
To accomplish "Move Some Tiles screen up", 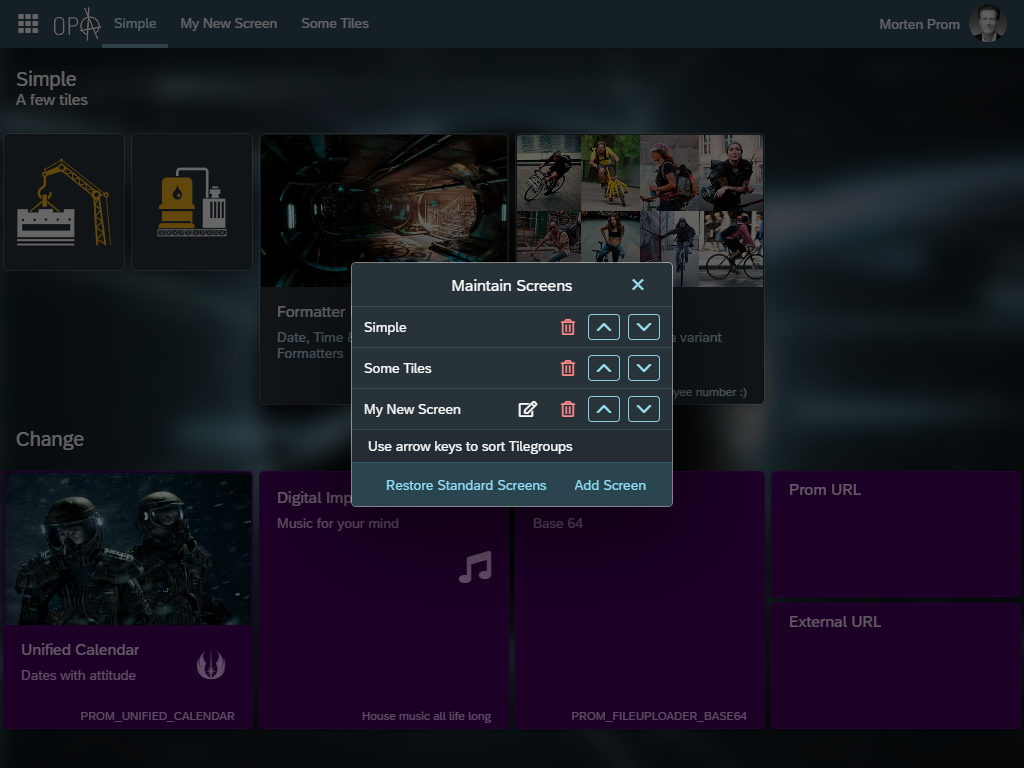I will [604, 368].
